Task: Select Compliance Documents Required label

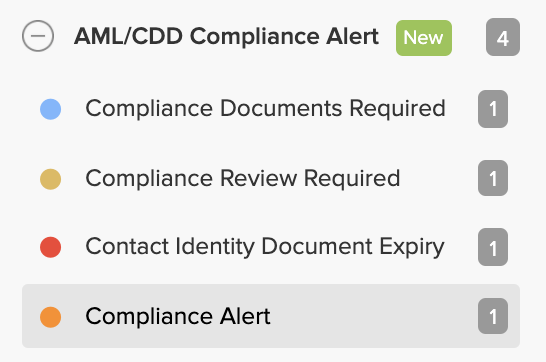Action: [265, 108]
